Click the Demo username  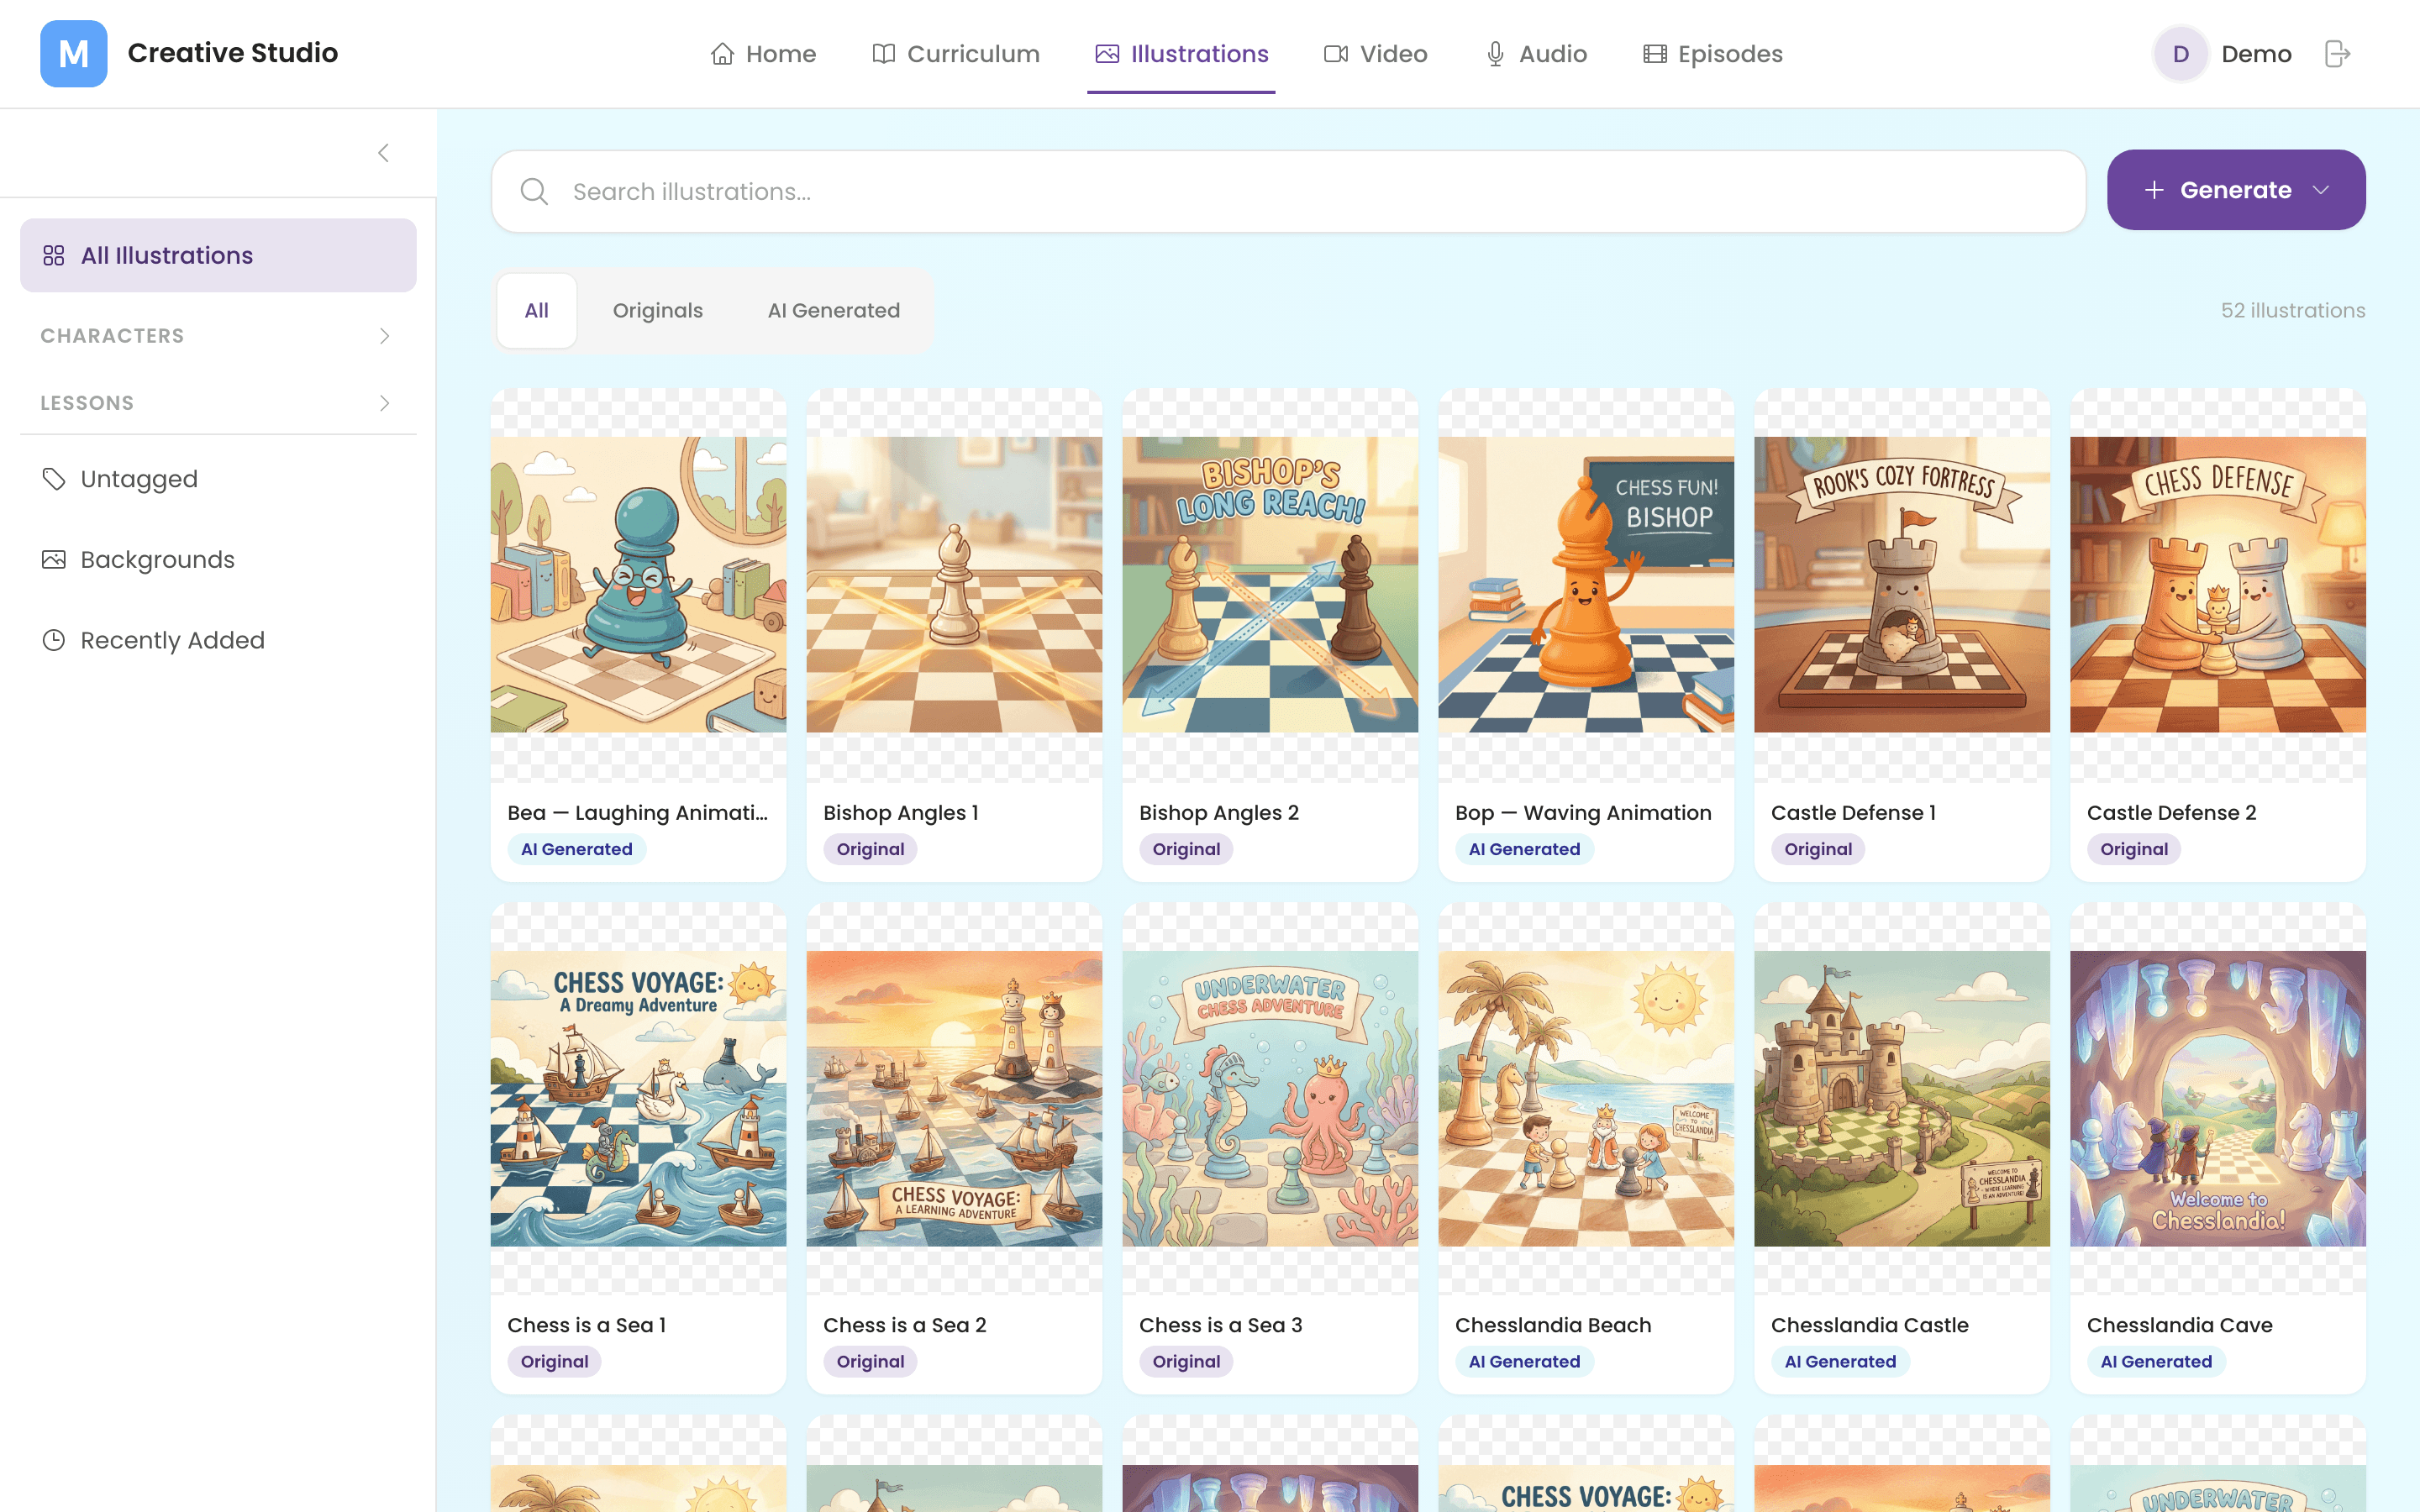tap(2256, 54)
